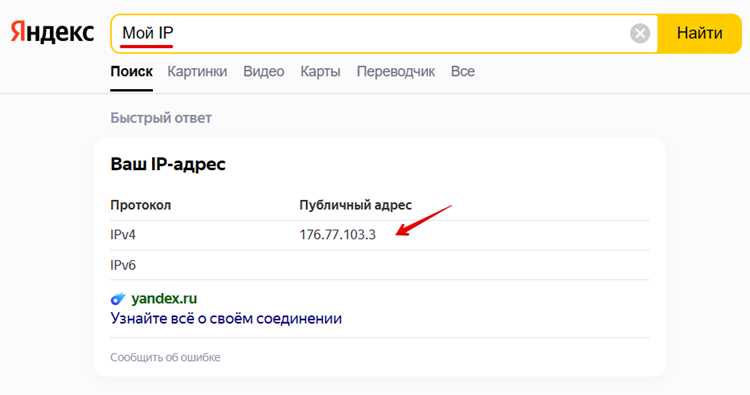The height and width of the screenshot is (395, 750).
Task: Open the Переводчик tab
Action: click(x=396, y=72)
